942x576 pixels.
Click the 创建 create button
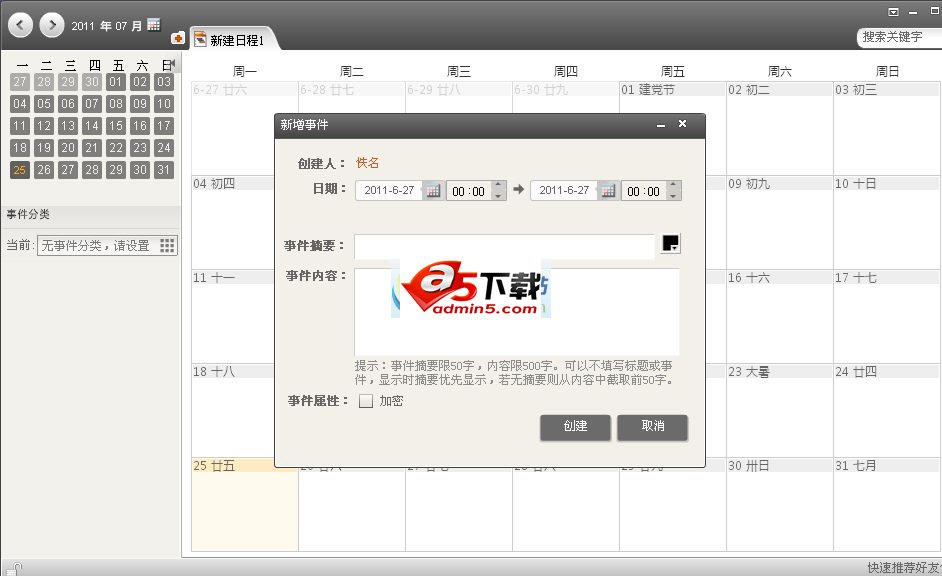click(x=575, y=427)
